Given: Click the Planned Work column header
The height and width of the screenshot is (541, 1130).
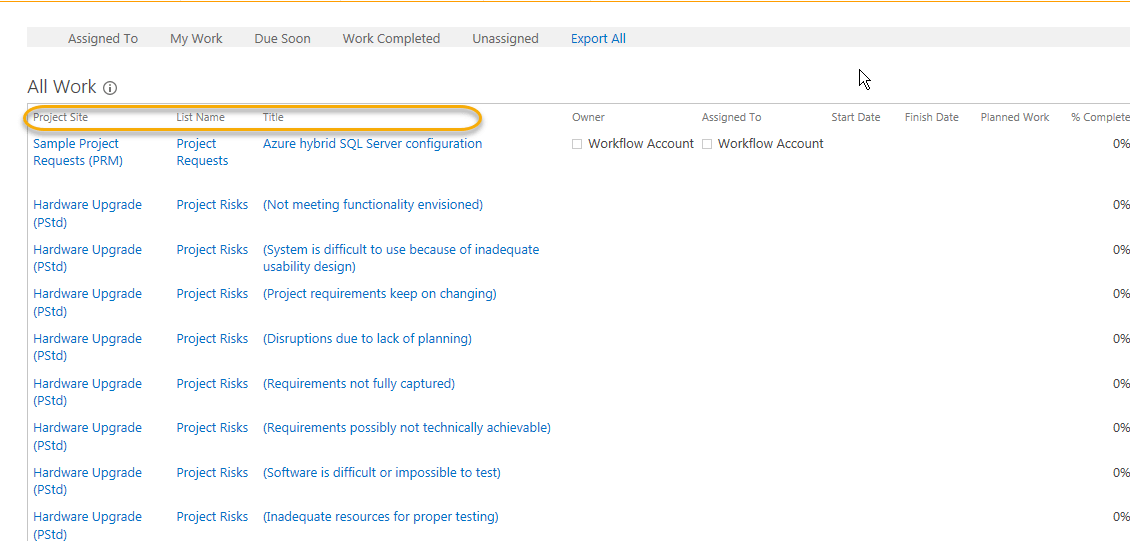Looking at the screenshot, I should 1015,117.
